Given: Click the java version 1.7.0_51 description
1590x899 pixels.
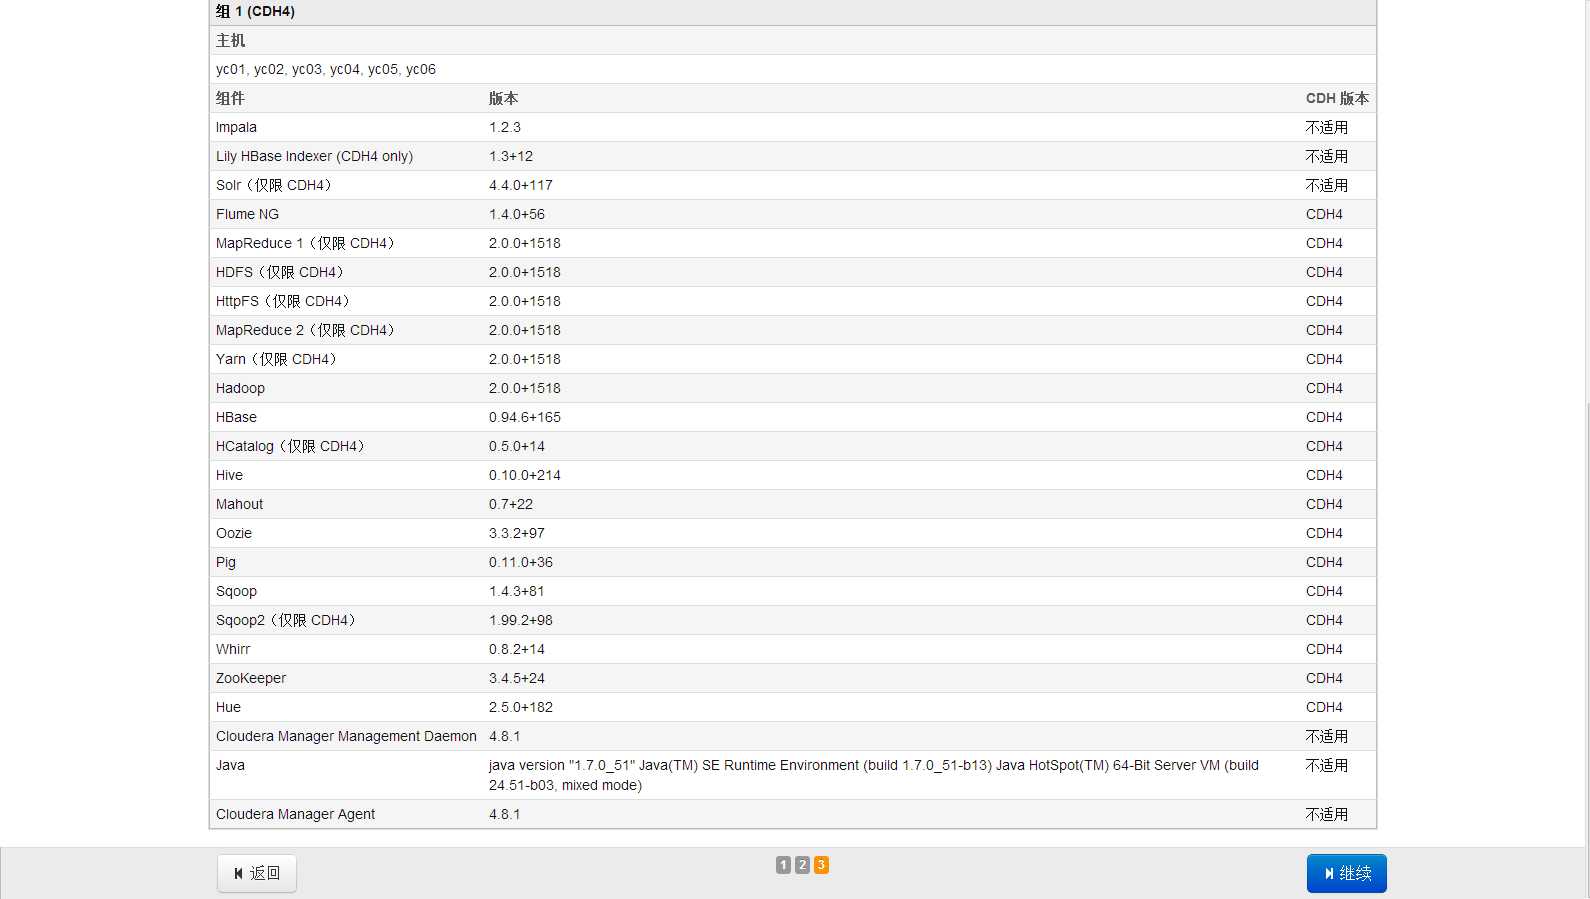Looking at the screenshot, I should tap(874, 775).
